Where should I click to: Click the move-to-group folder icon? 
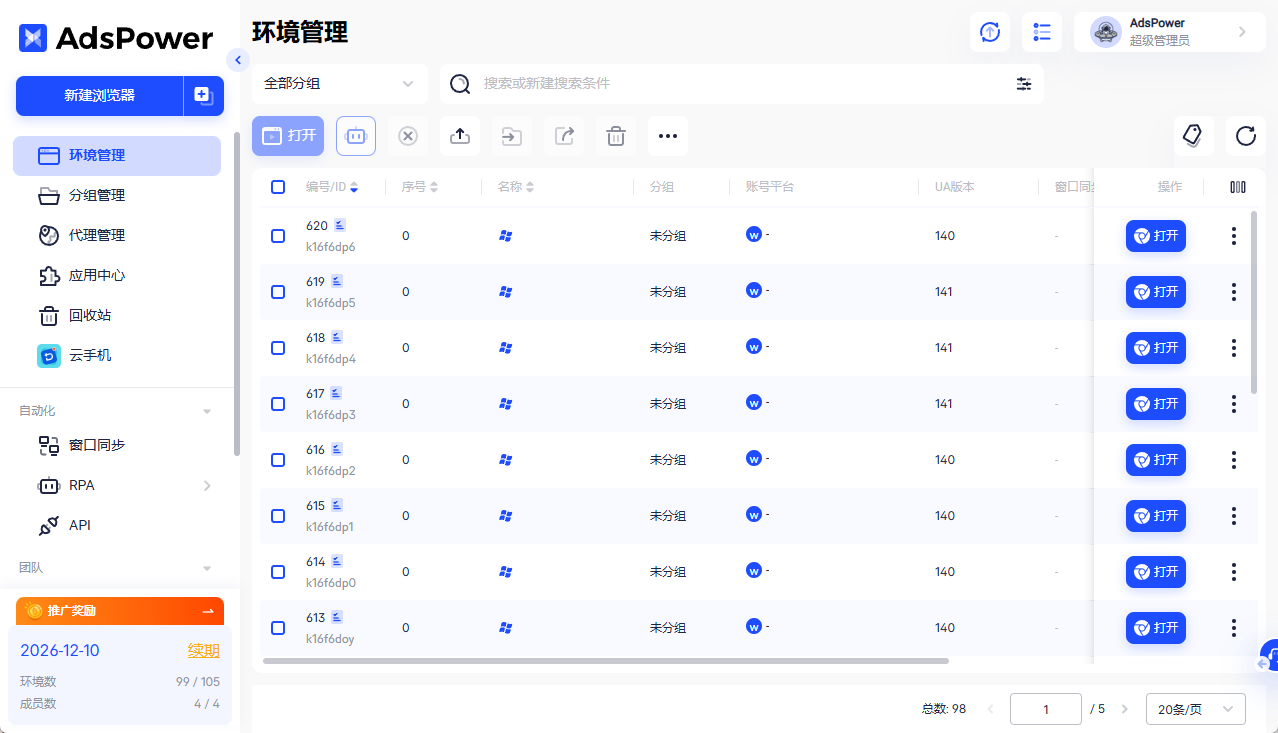[x=511, y=135]
